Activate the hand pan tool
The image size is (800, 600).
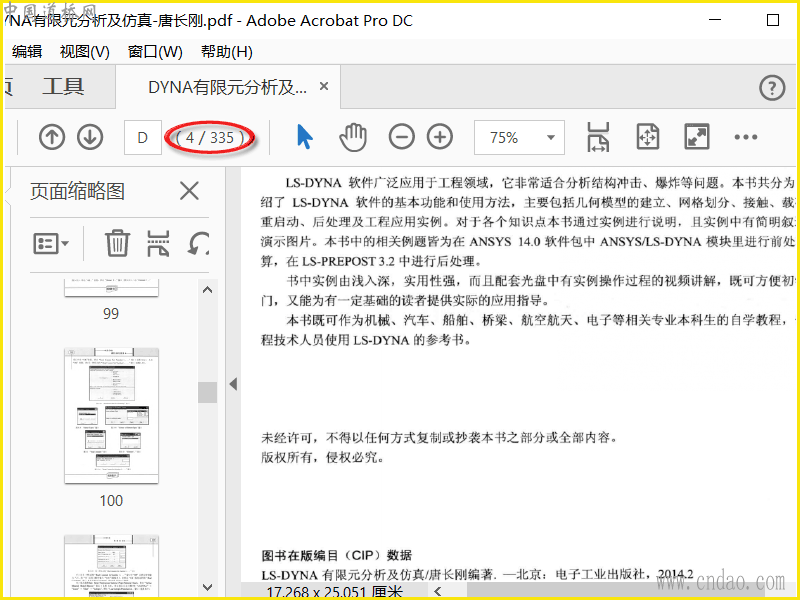tap(353, 137)
